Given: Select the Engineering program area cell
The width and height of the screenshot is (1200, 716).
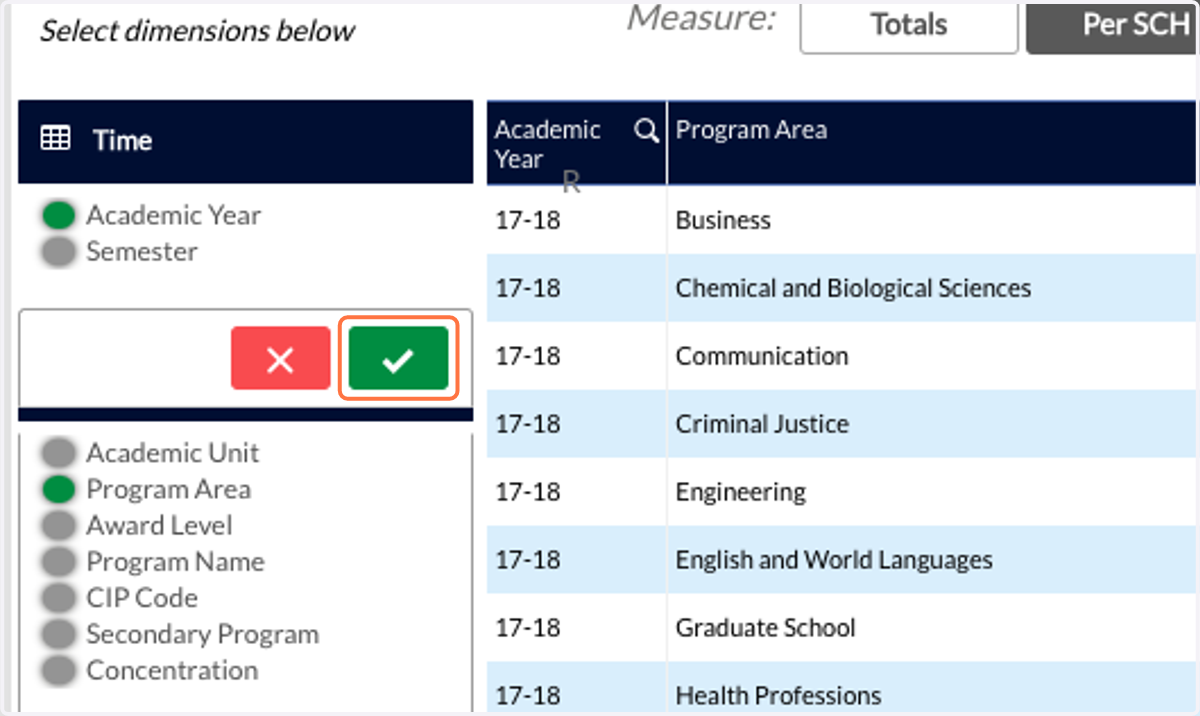Looking at the screenshot, I should pos(931,492).
